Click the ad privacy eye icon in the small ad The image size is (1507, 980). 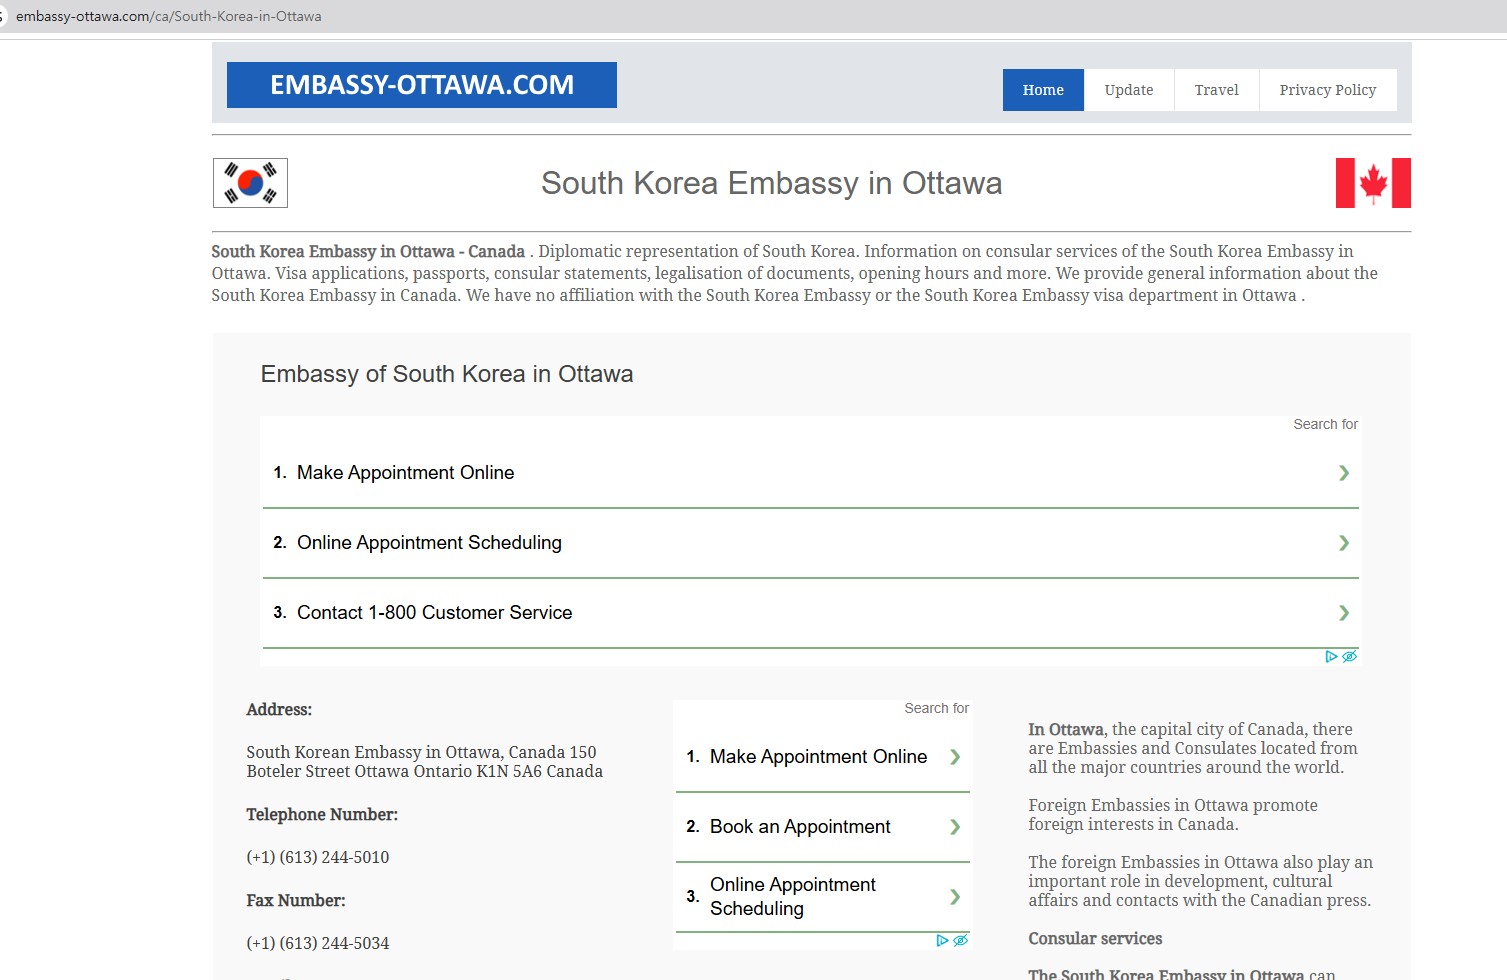click(x=960, y=941)
